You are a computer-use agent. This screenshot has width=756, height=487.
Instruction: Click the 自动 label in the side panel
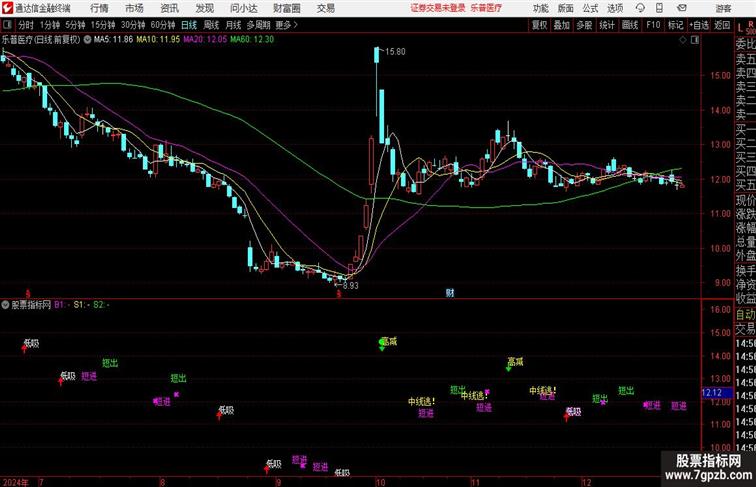pos(745,314)
